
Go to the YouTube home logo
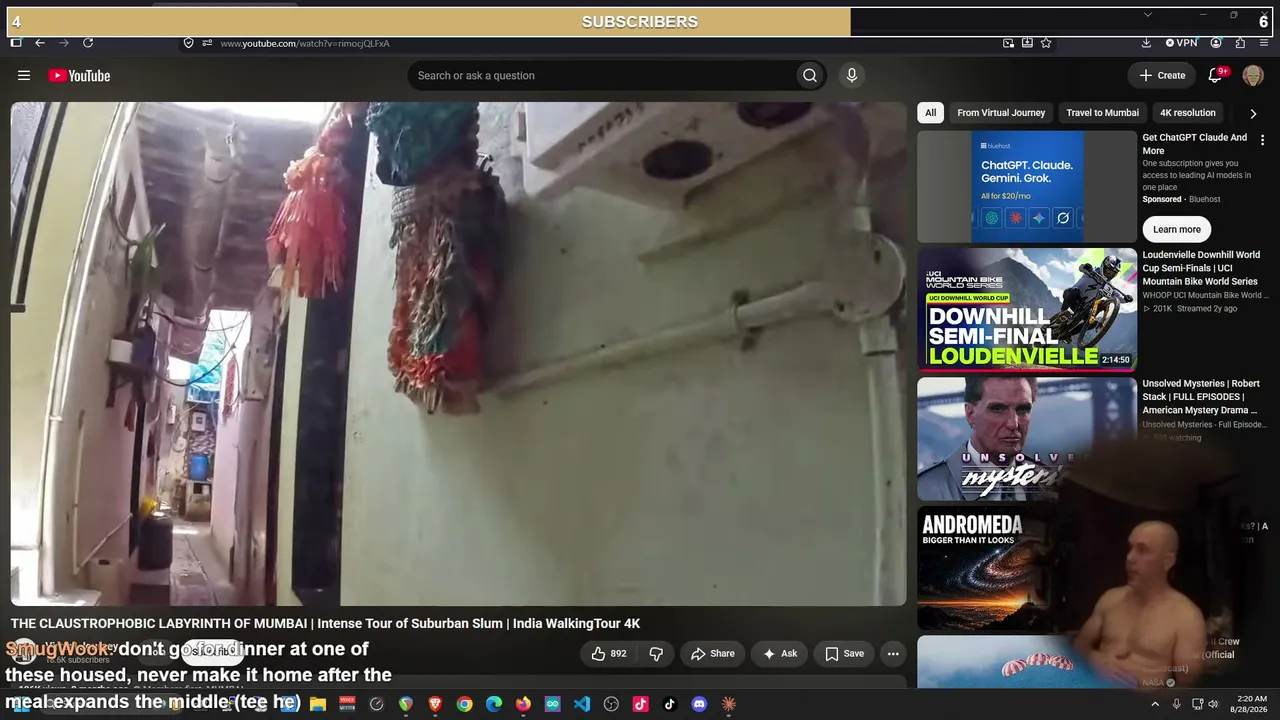click(79, 76)
